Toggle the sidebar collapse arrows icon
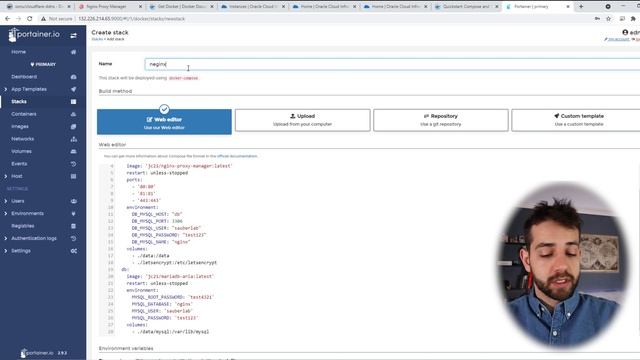 73,36
